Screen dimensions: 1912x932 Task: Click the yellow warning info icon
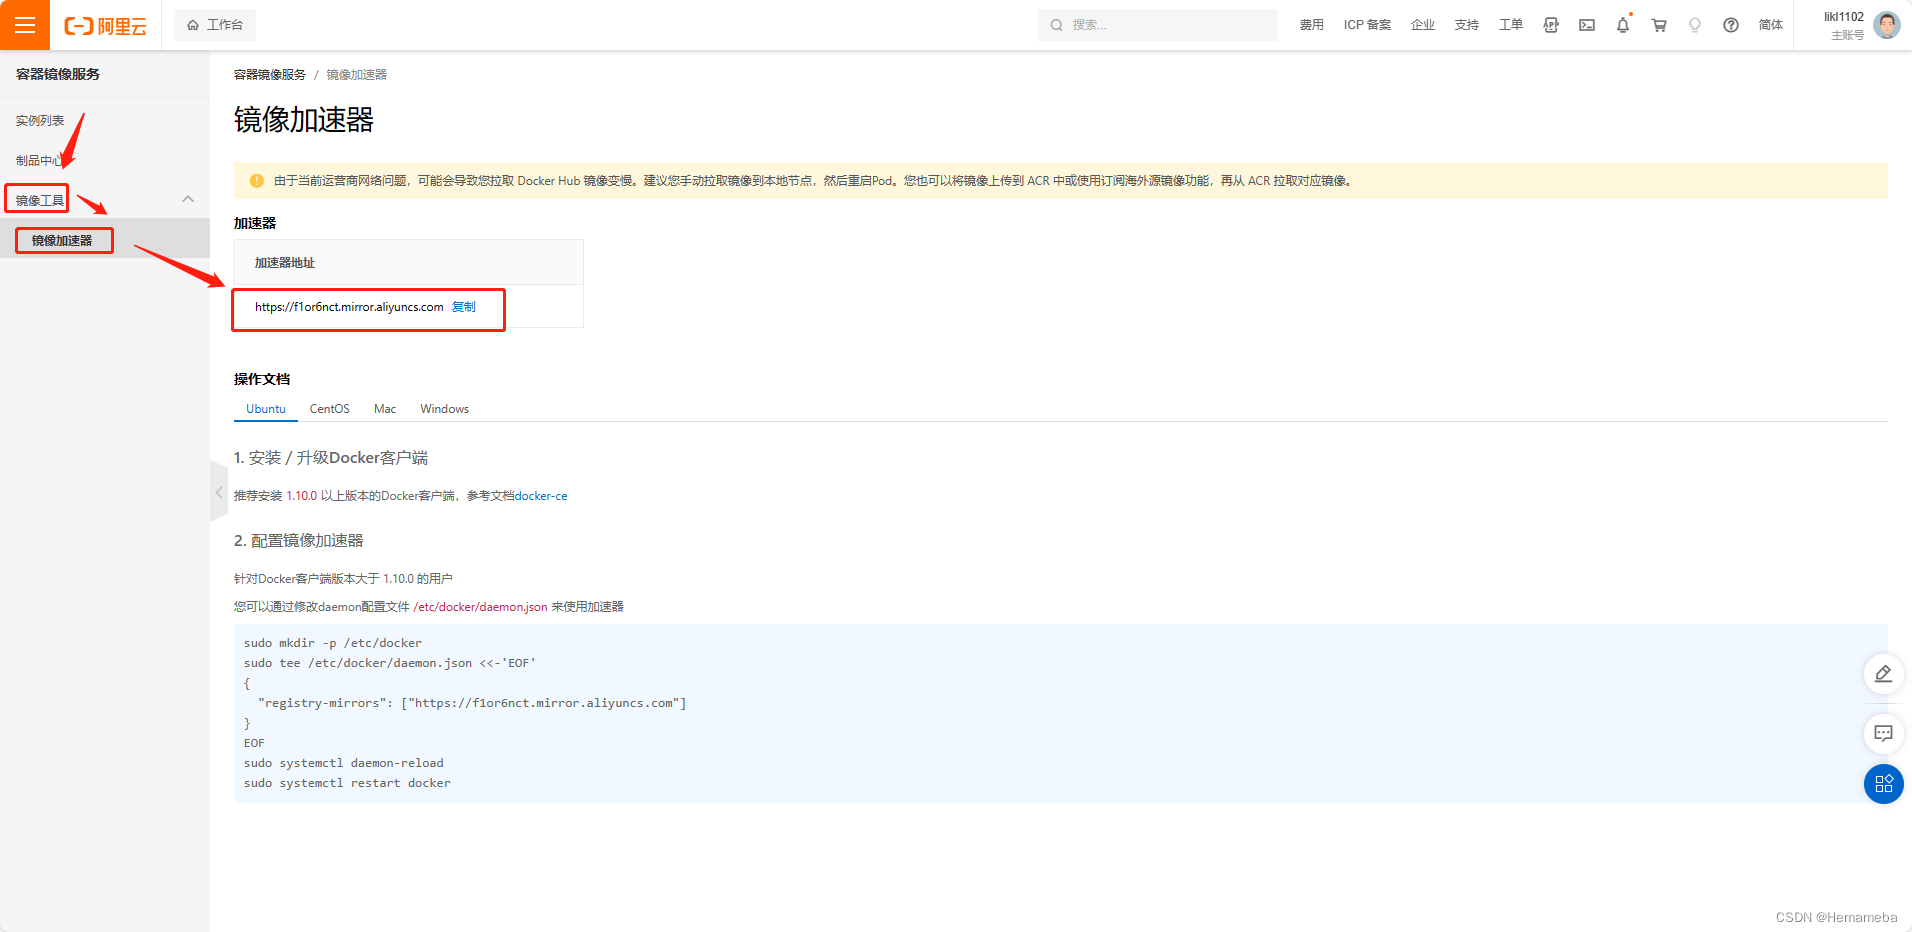[x=256, y=181]
